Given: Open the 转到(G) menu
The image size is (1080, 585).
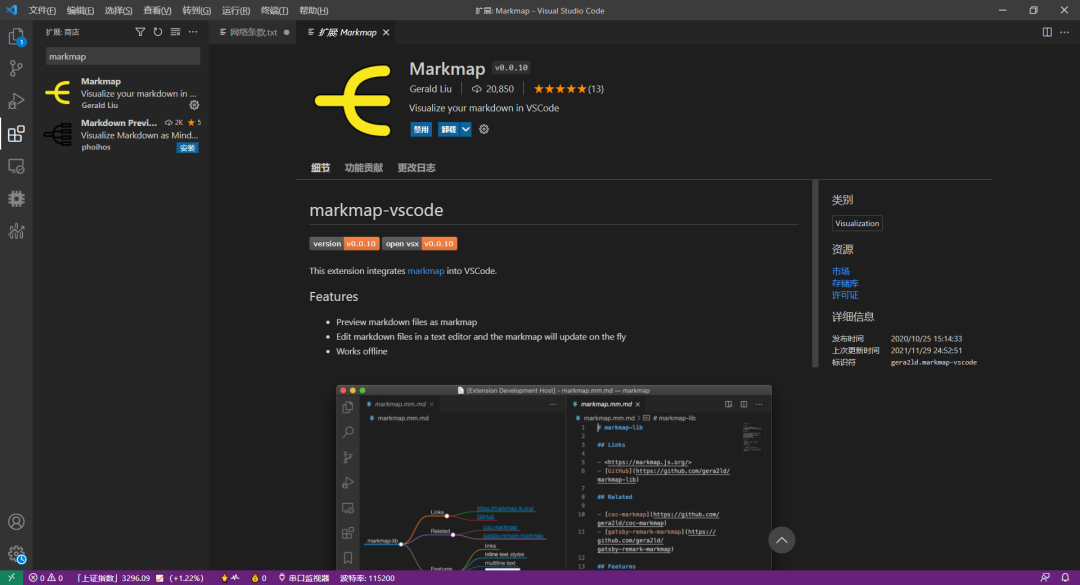Looking at the screenshot, I should (196, 10).
